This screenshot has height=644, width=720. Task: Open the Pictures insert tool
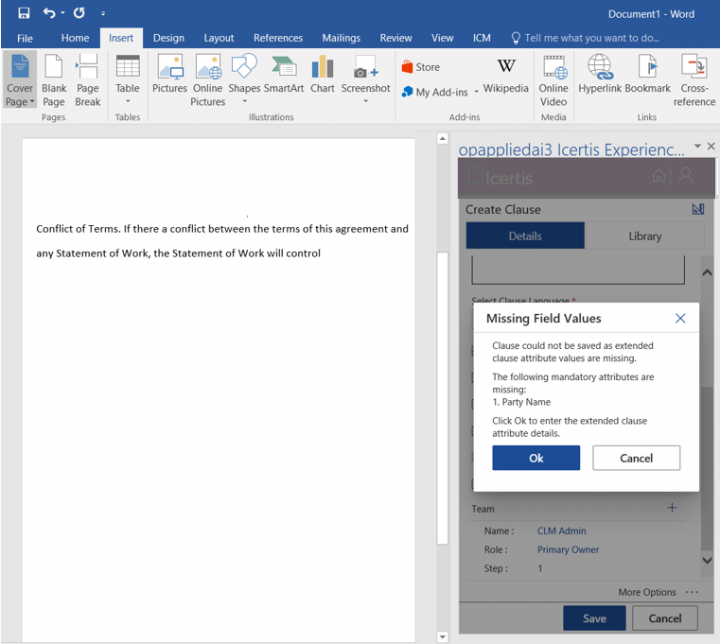169,74
